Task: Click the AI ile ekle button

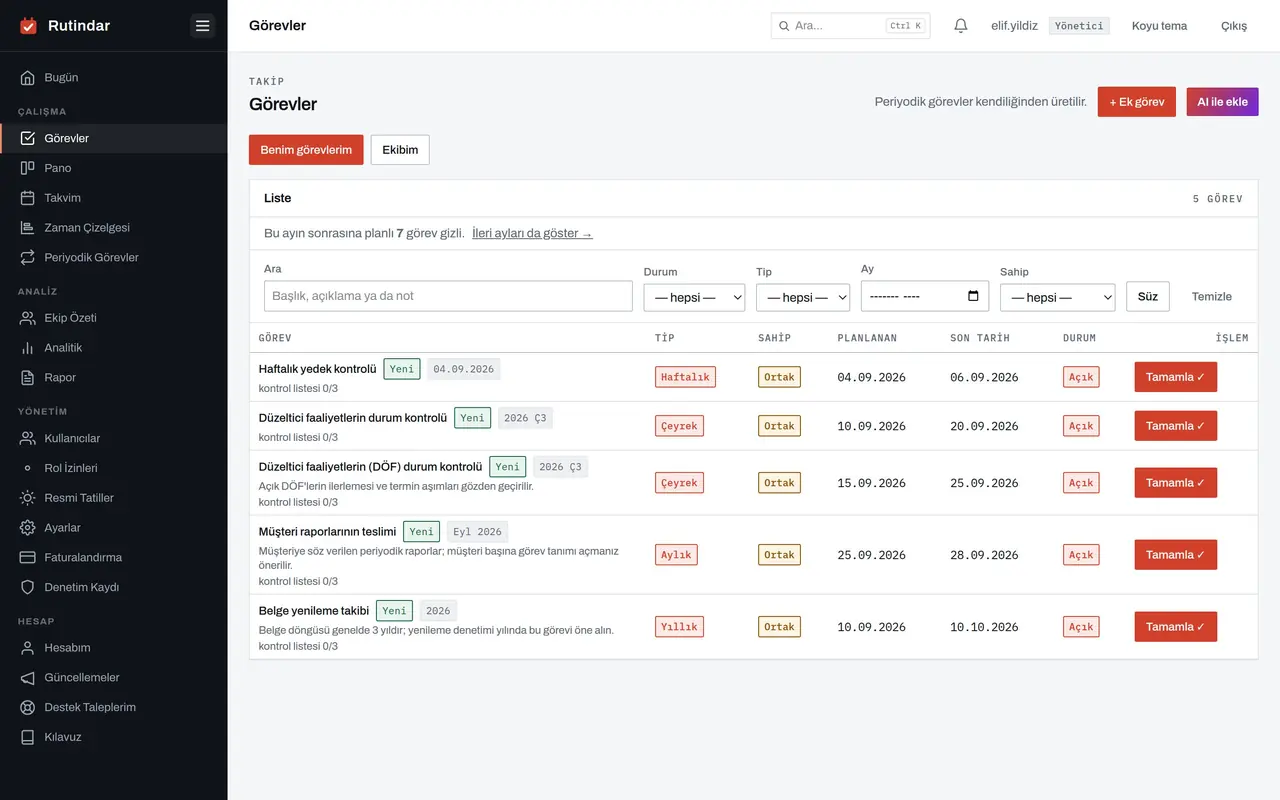Action: 1222,102
